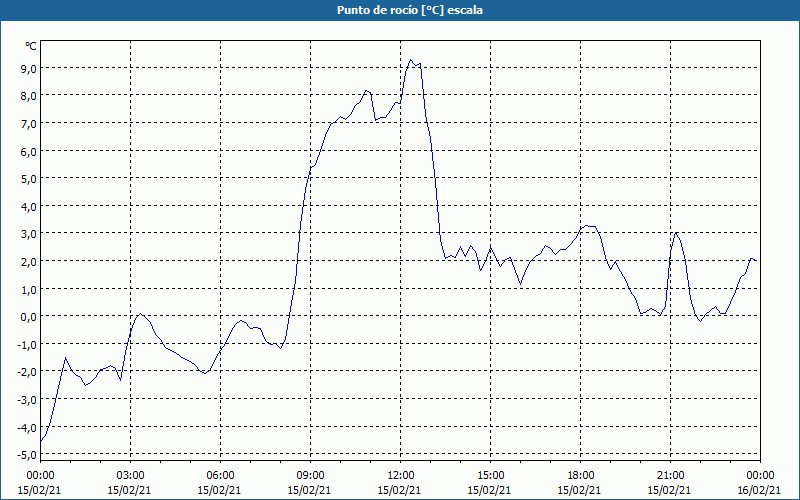The width and height of the screenshot is (800, 500).
Task: Select the 09:00 time label
Action: click(310, 476)
